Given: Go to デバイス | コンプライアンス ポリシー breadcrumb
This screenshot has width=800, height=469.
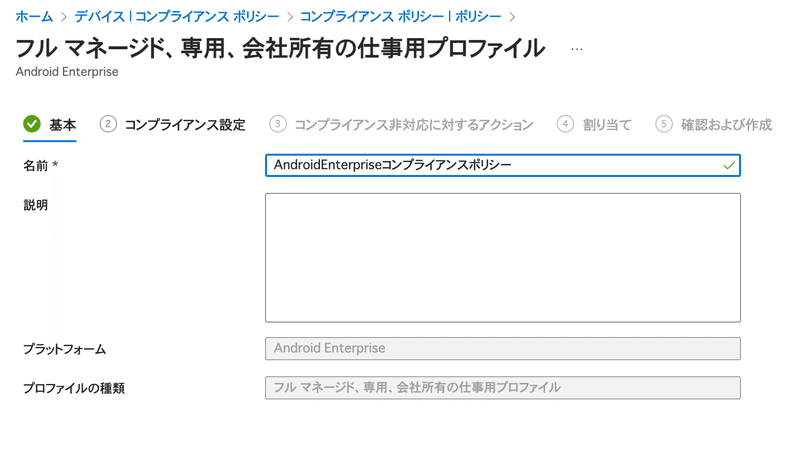Looking at the screenshot, I should (x=177, y=16).
